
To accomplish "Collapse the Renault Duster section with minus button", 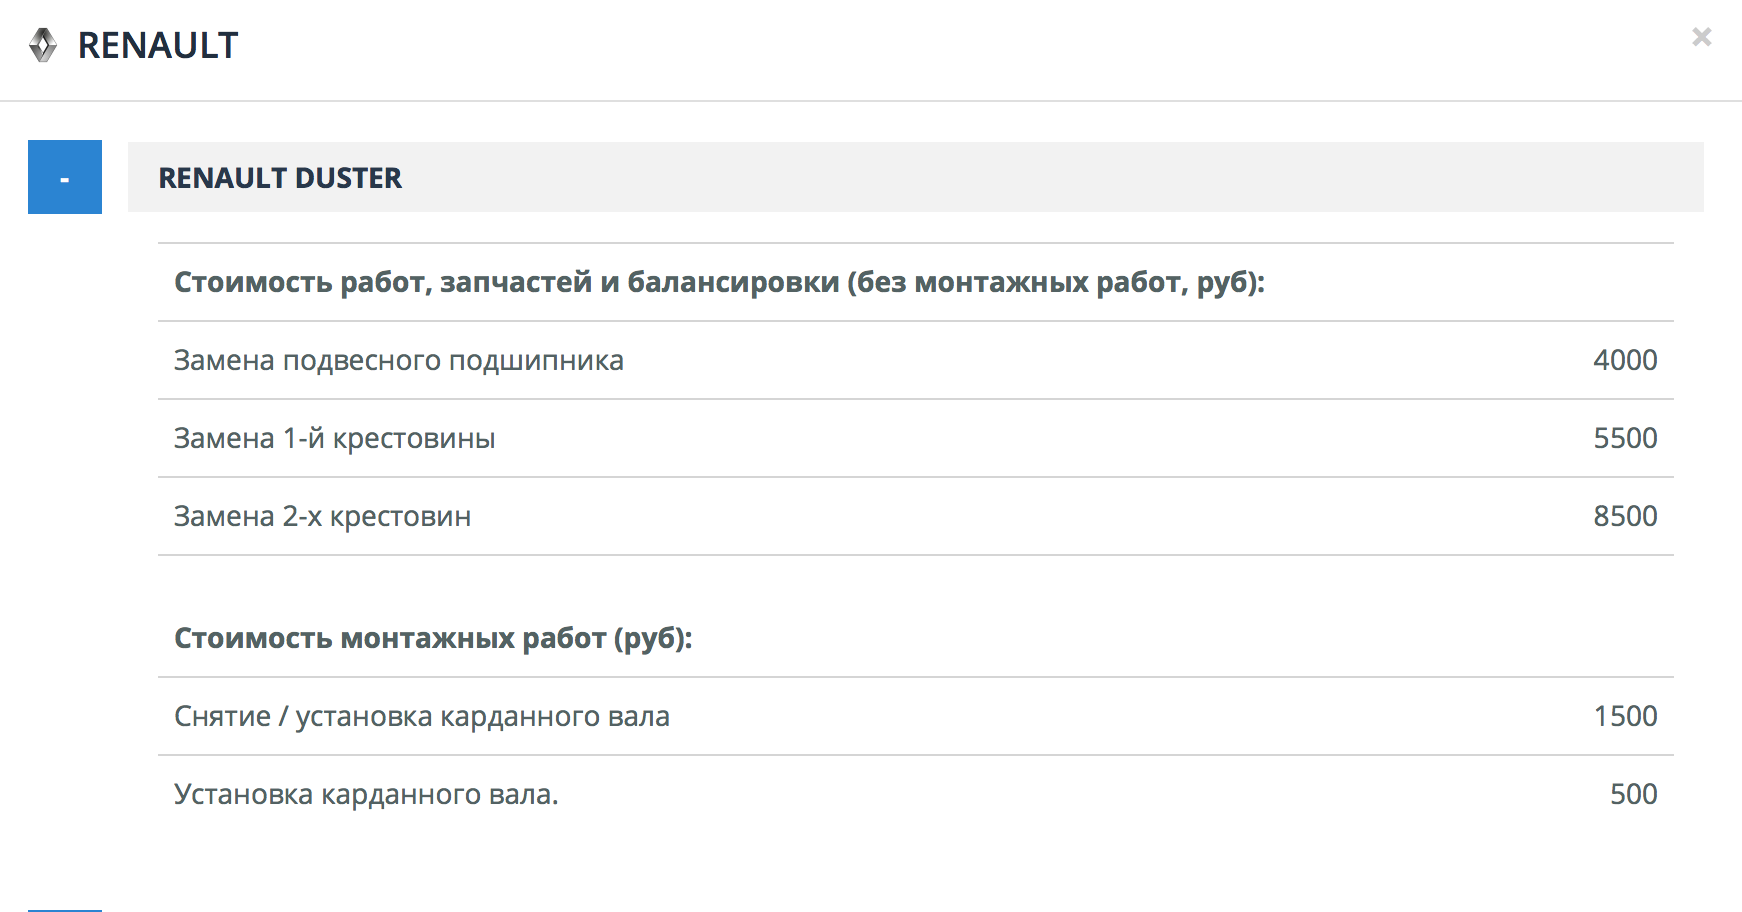I will tap(65, 177).
